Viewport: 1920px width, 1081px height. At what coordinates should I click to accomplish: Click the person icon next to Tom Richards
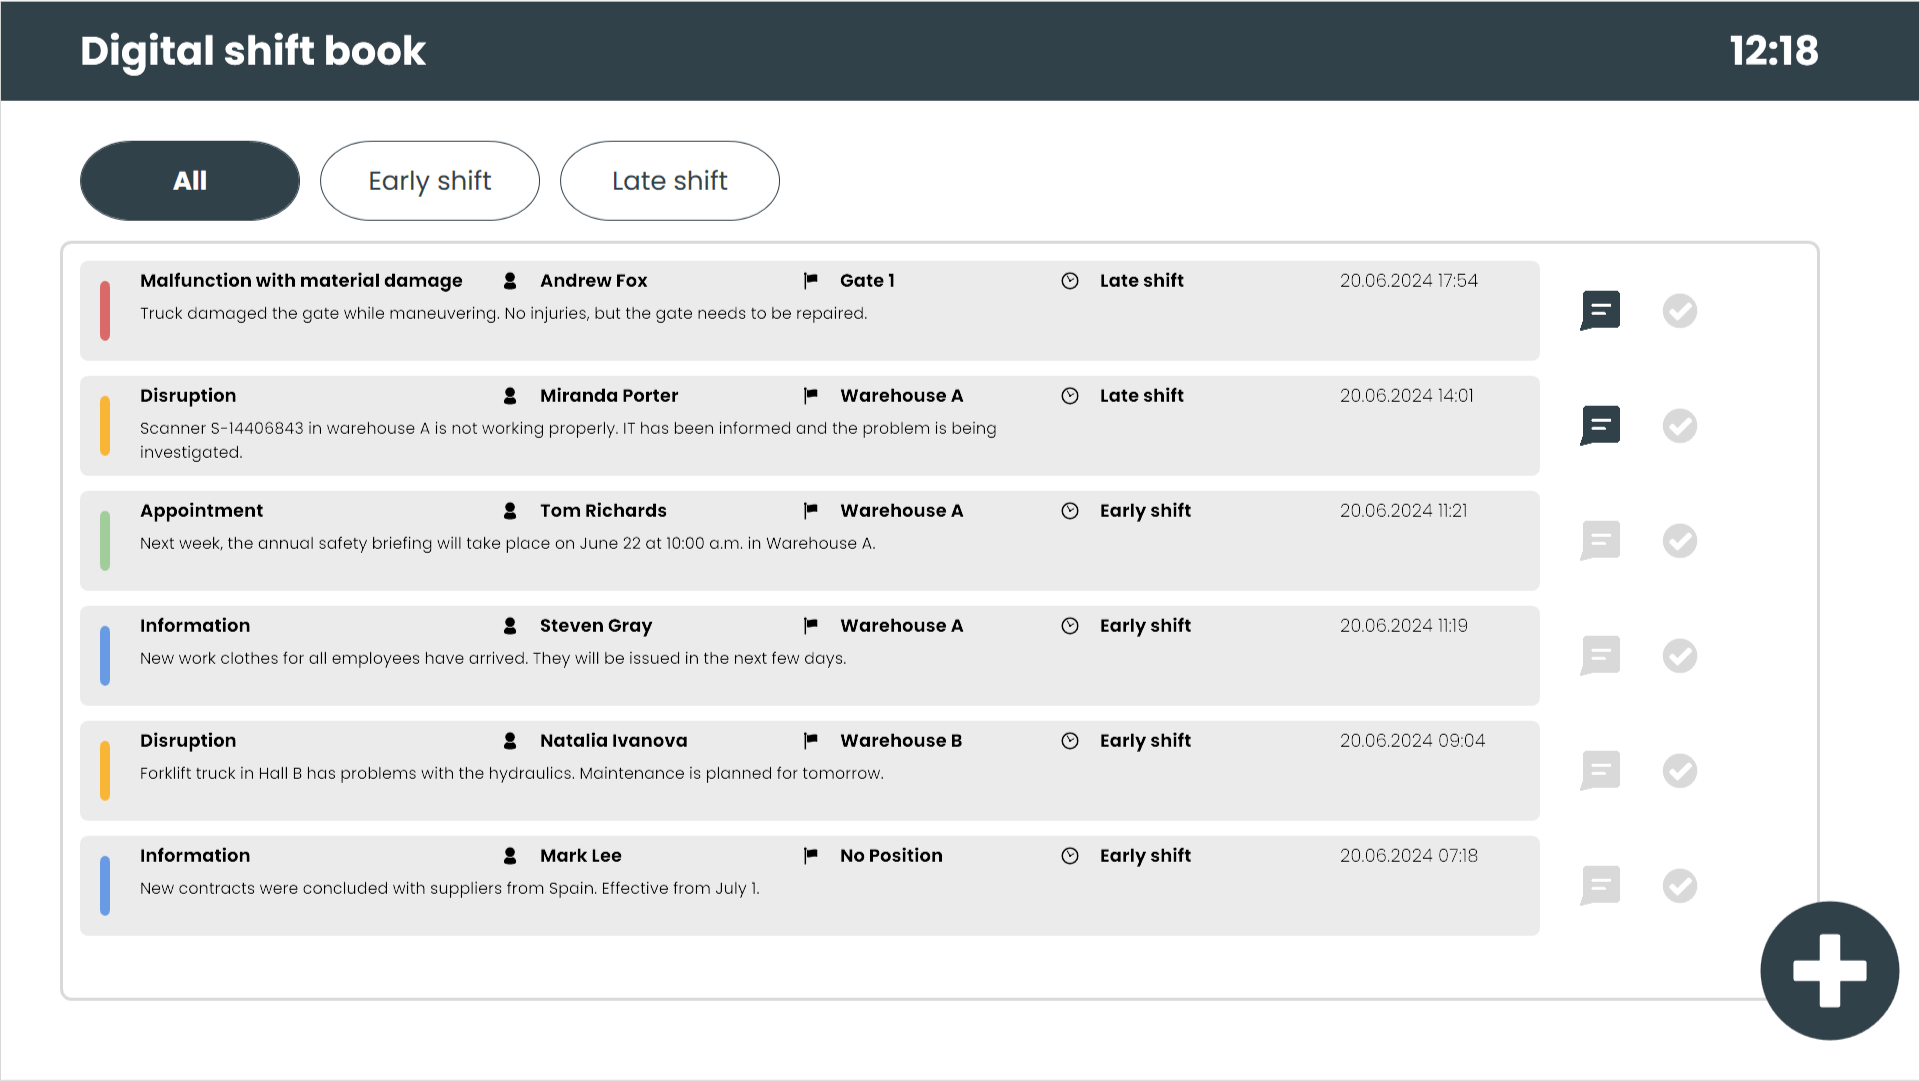tap(509, 510)
